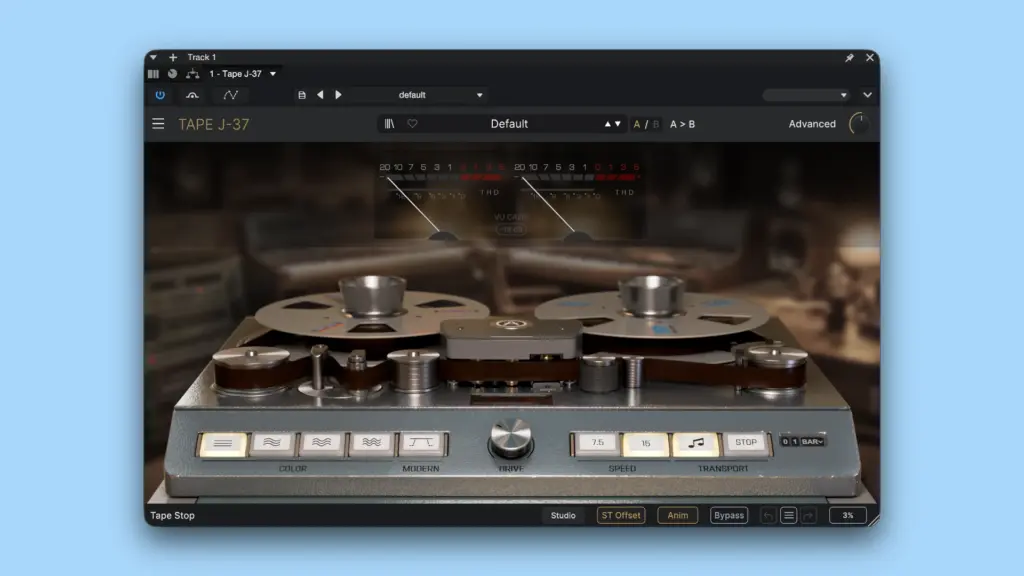Pin the plugin window
The height and width of the screenshot is (576, 1024).
tap(850, 57)
